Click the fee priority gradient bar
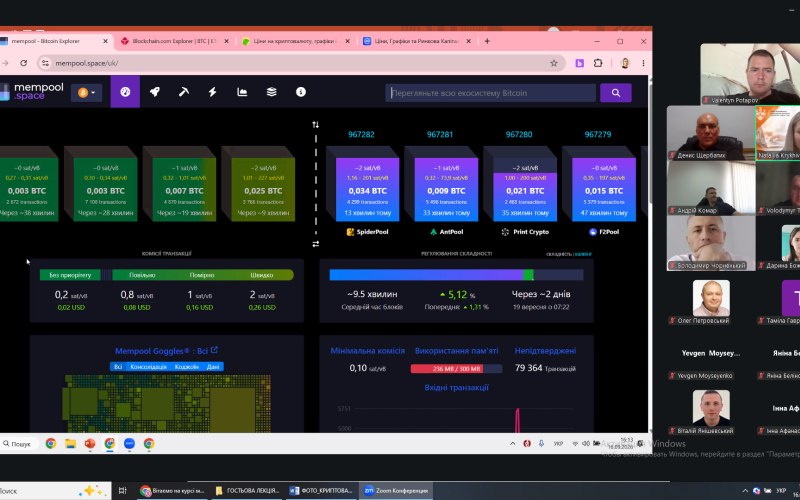Viewport: 800px width, 500px height. (166, 275)
